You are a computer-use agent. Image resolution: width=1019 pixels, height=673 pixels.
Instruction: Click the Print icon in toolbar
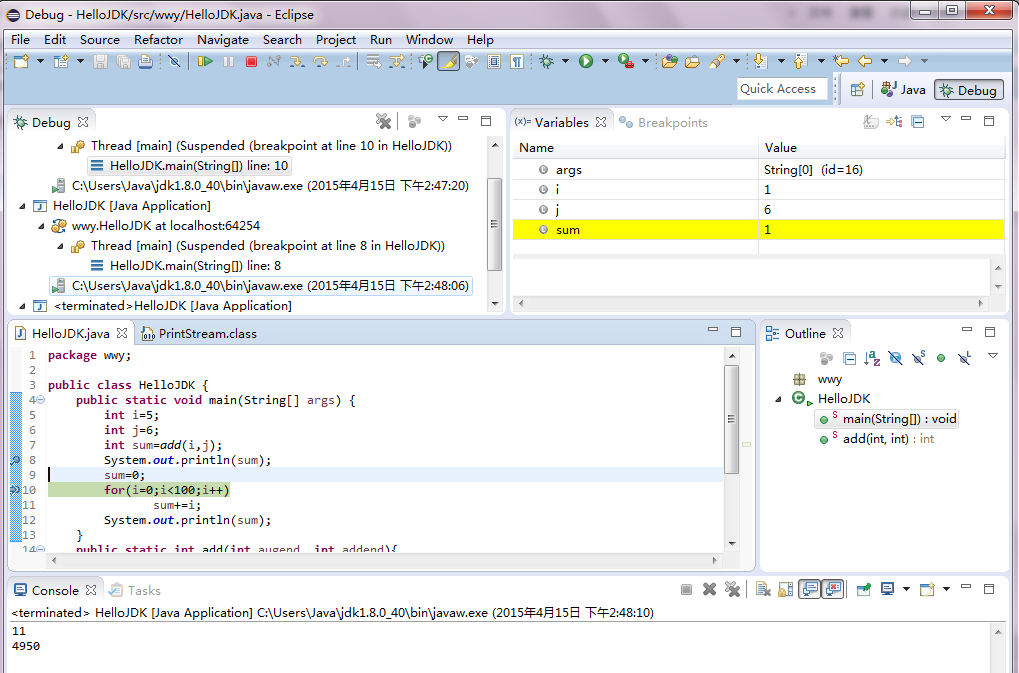(x=146, y=62)
